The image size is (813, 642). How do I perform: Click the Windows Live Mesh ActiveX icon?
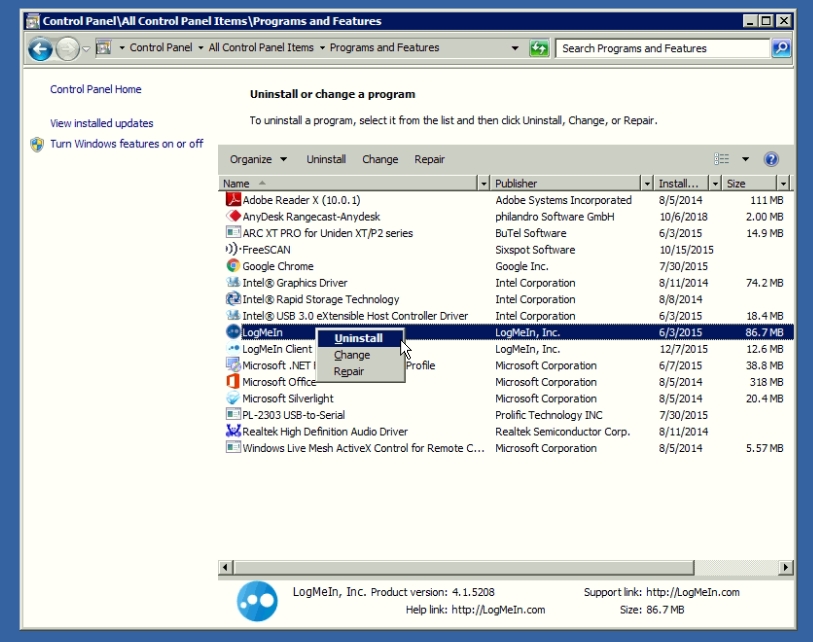[233, 448]
